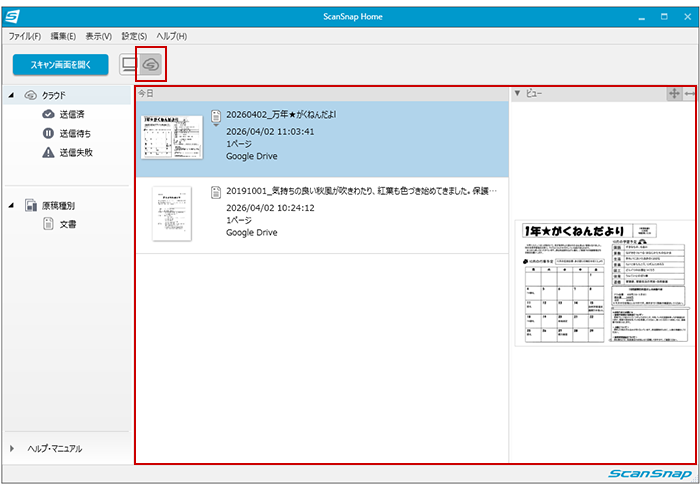The height and width of the screenshot is (490, 700).
Task: Select title 20260402_万年★がくねんだよI
Action: point(281,115)
